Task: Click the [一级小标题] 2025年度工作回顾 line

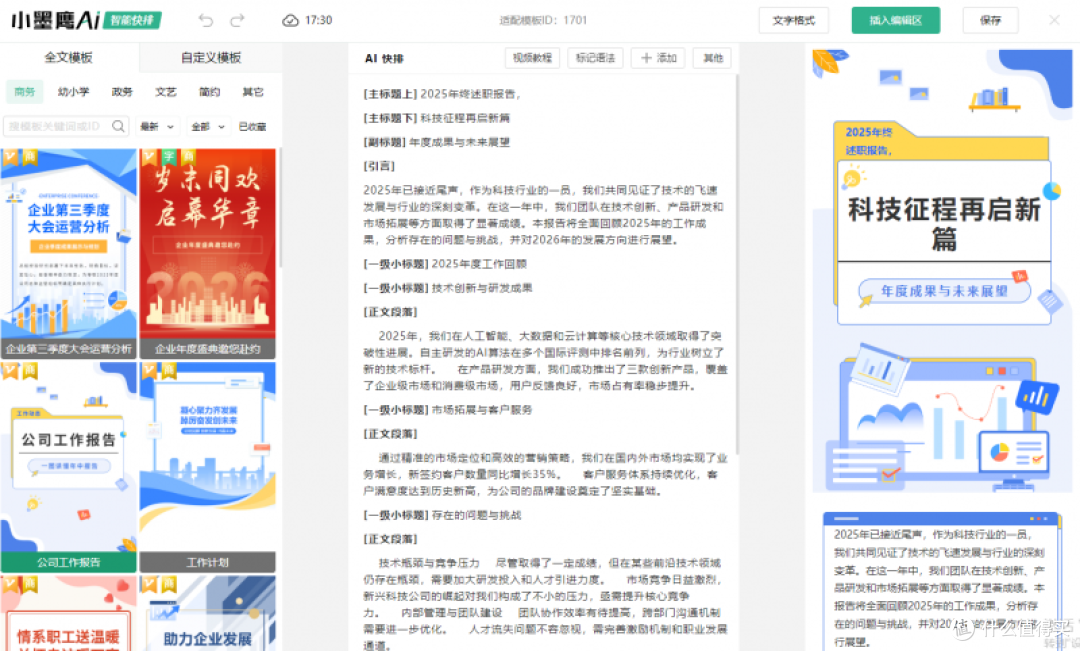Action: (445, 264)
